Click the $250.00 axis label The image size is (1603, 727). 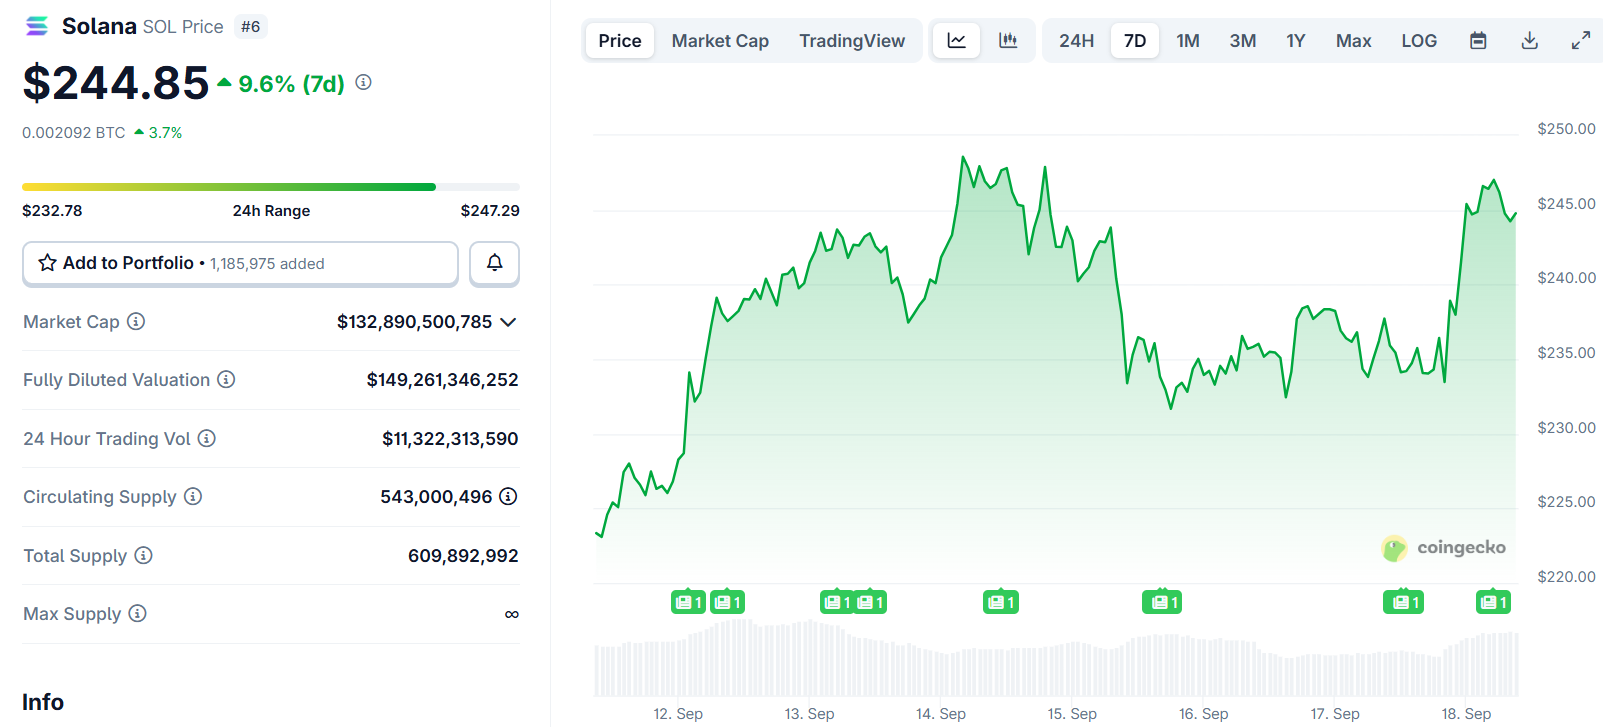(1566, 128)
